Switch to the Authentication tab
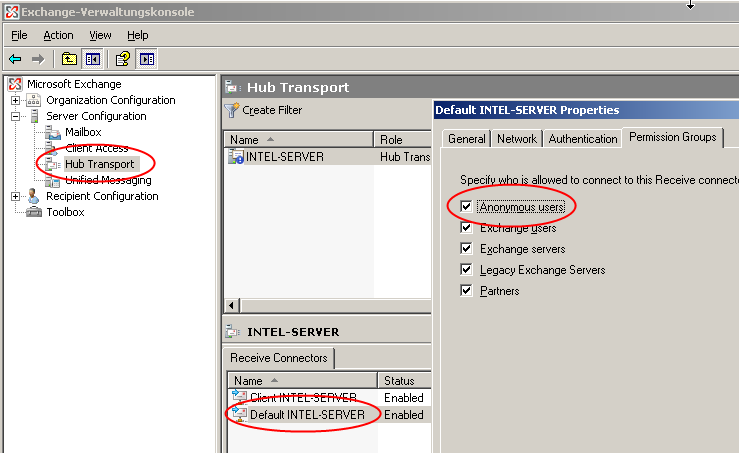 pyautogui.click(x=583, y=139)
